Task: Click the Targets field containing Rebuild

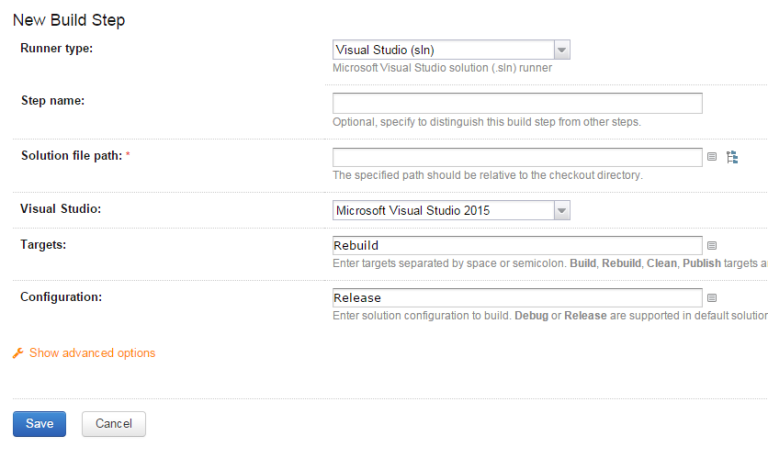Action: tap(517, 245)
